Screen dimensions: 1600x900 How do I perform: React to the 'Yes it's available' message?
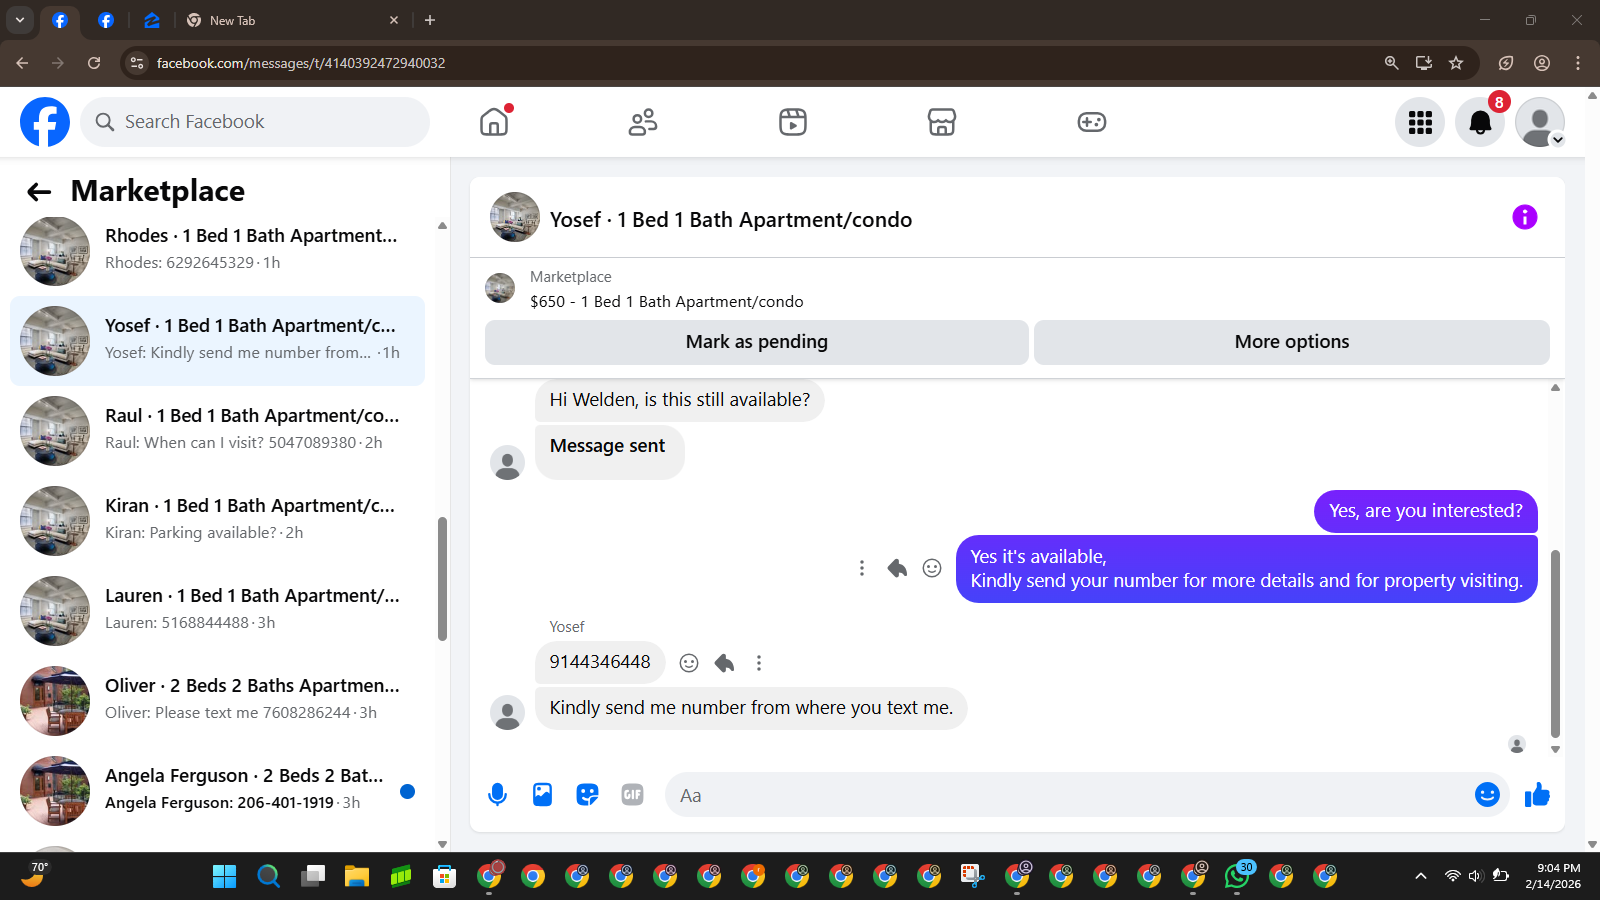(932, 568)
